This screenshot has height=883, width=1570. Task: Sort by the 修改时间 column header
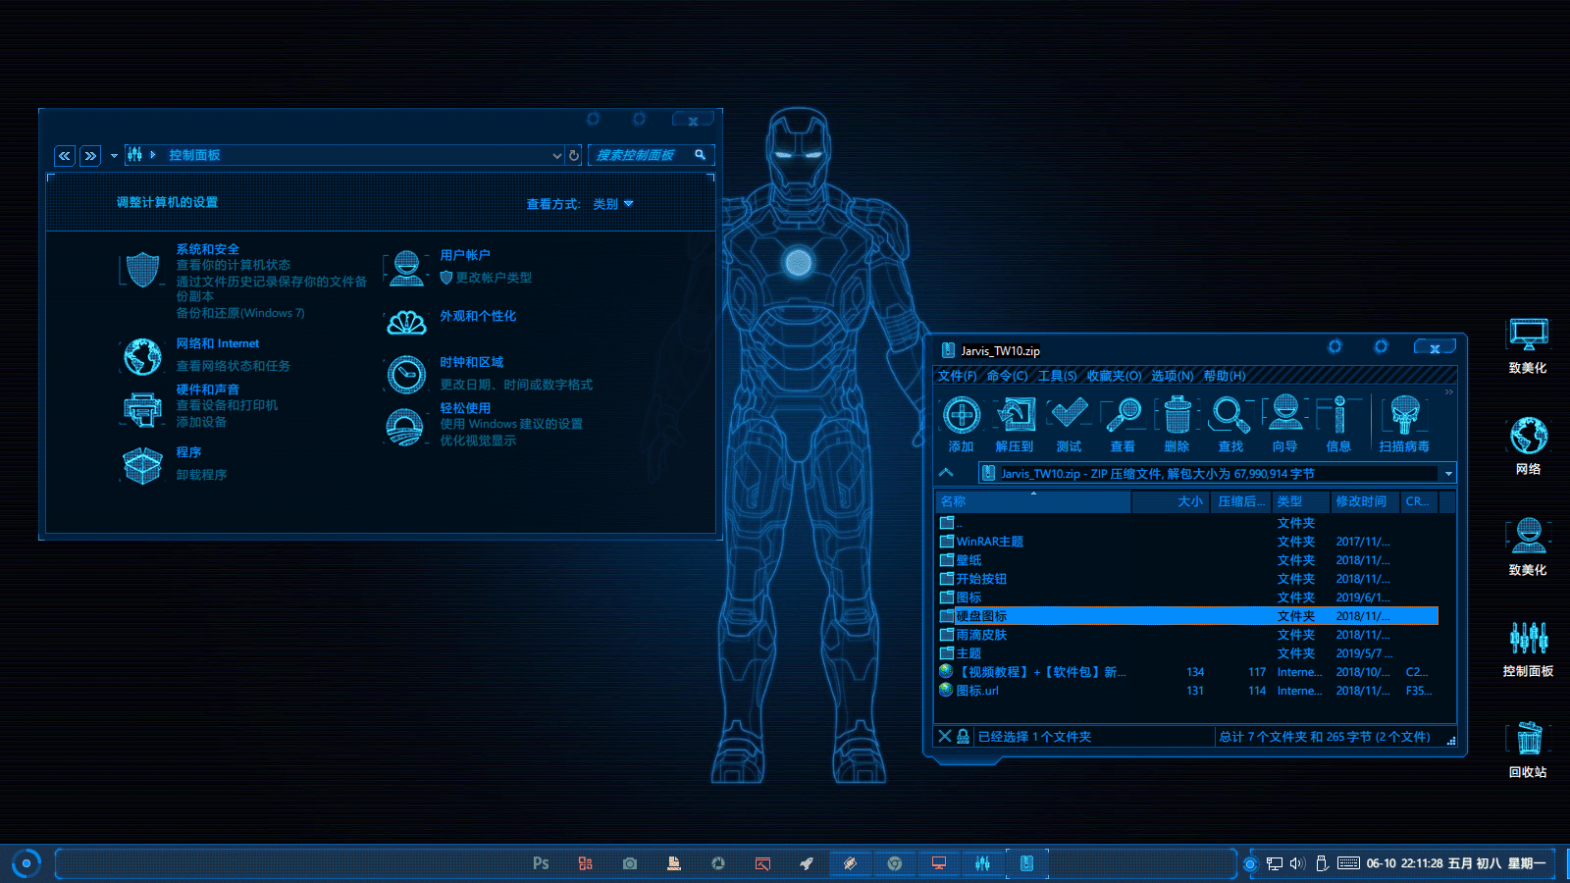[1364, 502]
